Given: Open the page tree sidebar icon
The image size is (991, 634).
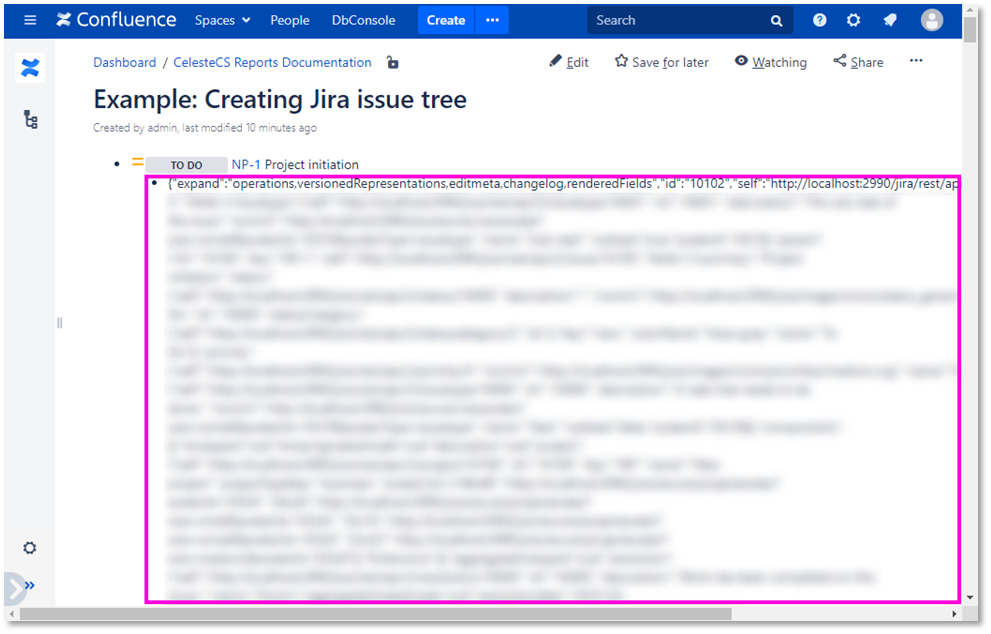Looking at the screenshot, I should tap(30, 119).
